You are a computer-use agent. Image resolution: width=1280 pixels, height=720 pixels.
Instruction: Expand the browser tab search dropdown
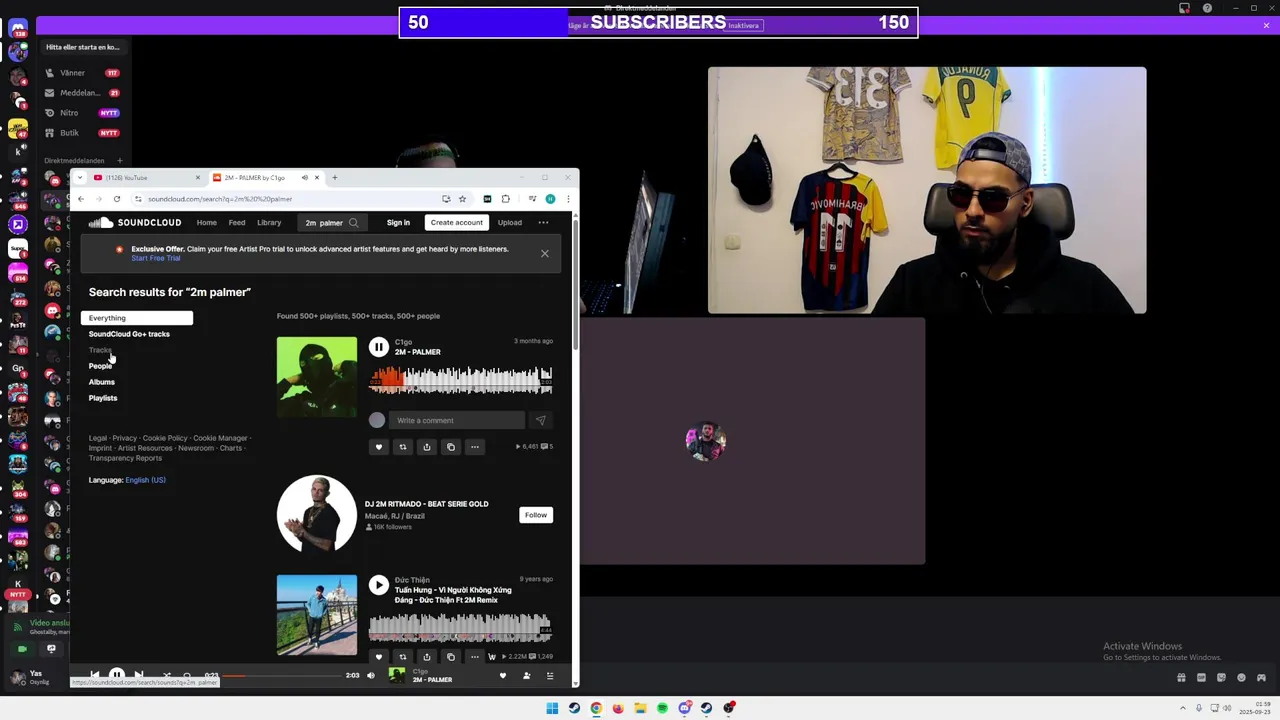coord(79,178)
